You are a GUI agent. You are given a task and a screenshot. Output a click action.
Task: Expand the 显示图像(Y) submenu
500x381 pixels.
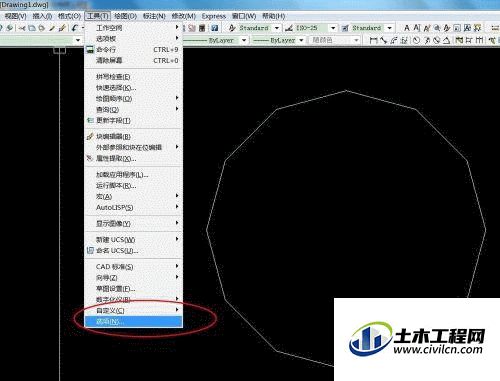tap(133, 223)
